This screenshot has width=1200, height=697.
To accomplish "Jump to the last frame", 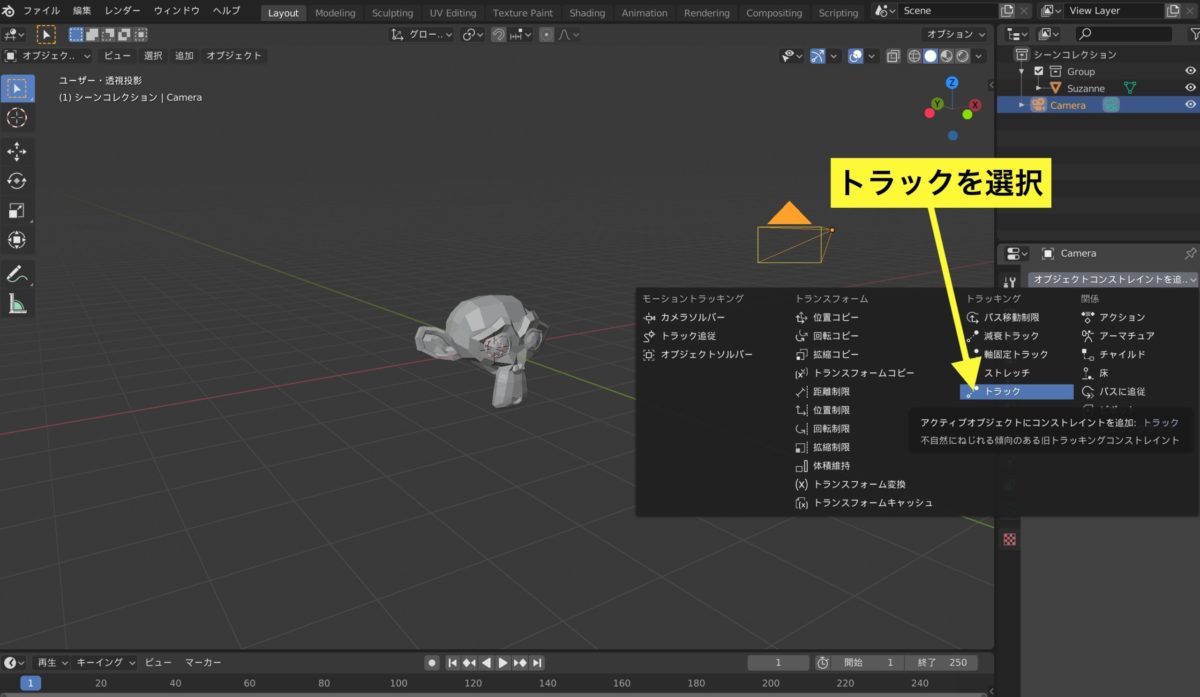I will (537, 662).
